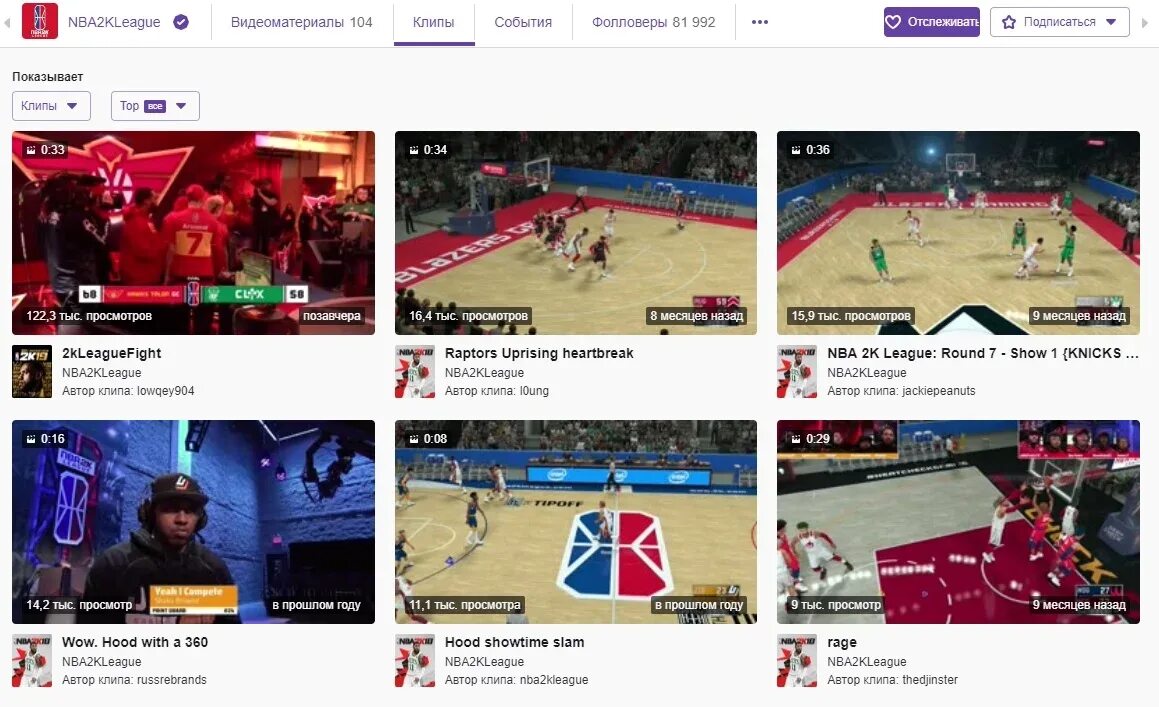1159x707 pixels.
Task: Click clip author thedjinster
Action: (930, 680)
